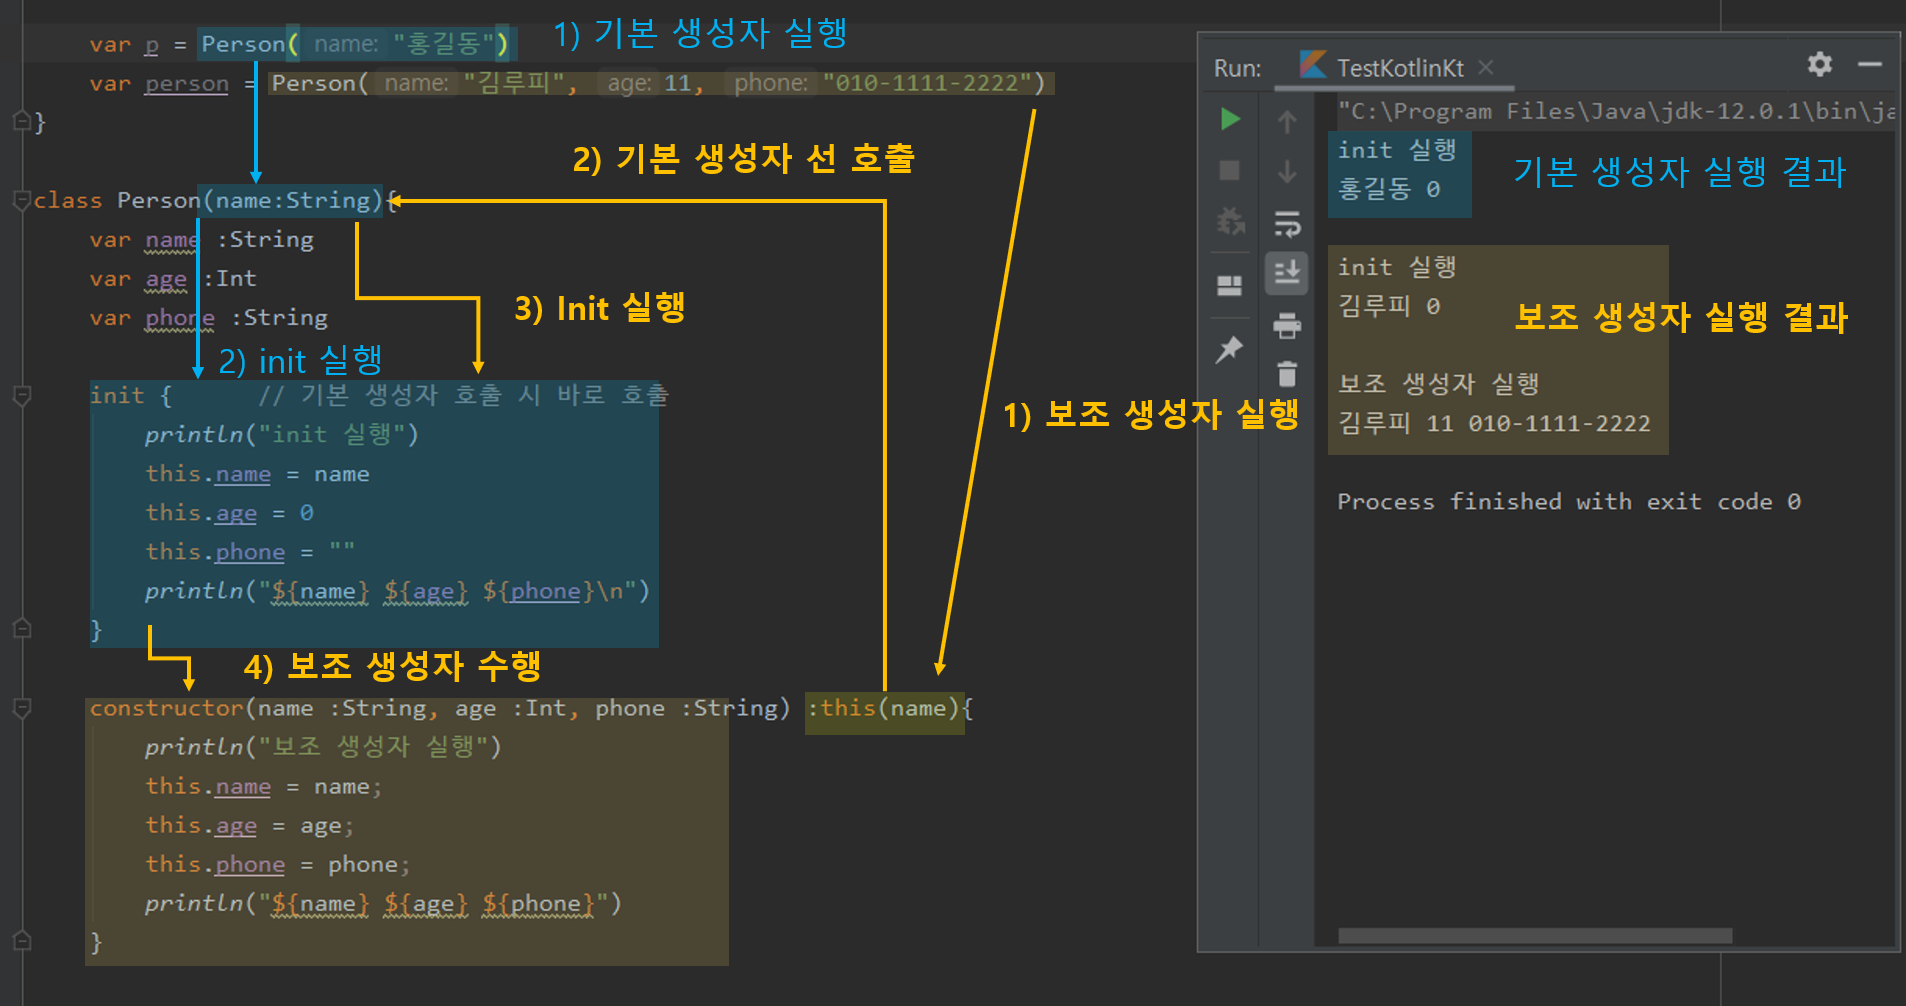Click the fold end marker below var person line
This screenshot has width=1906, height=1006.
tap(22, 121)
